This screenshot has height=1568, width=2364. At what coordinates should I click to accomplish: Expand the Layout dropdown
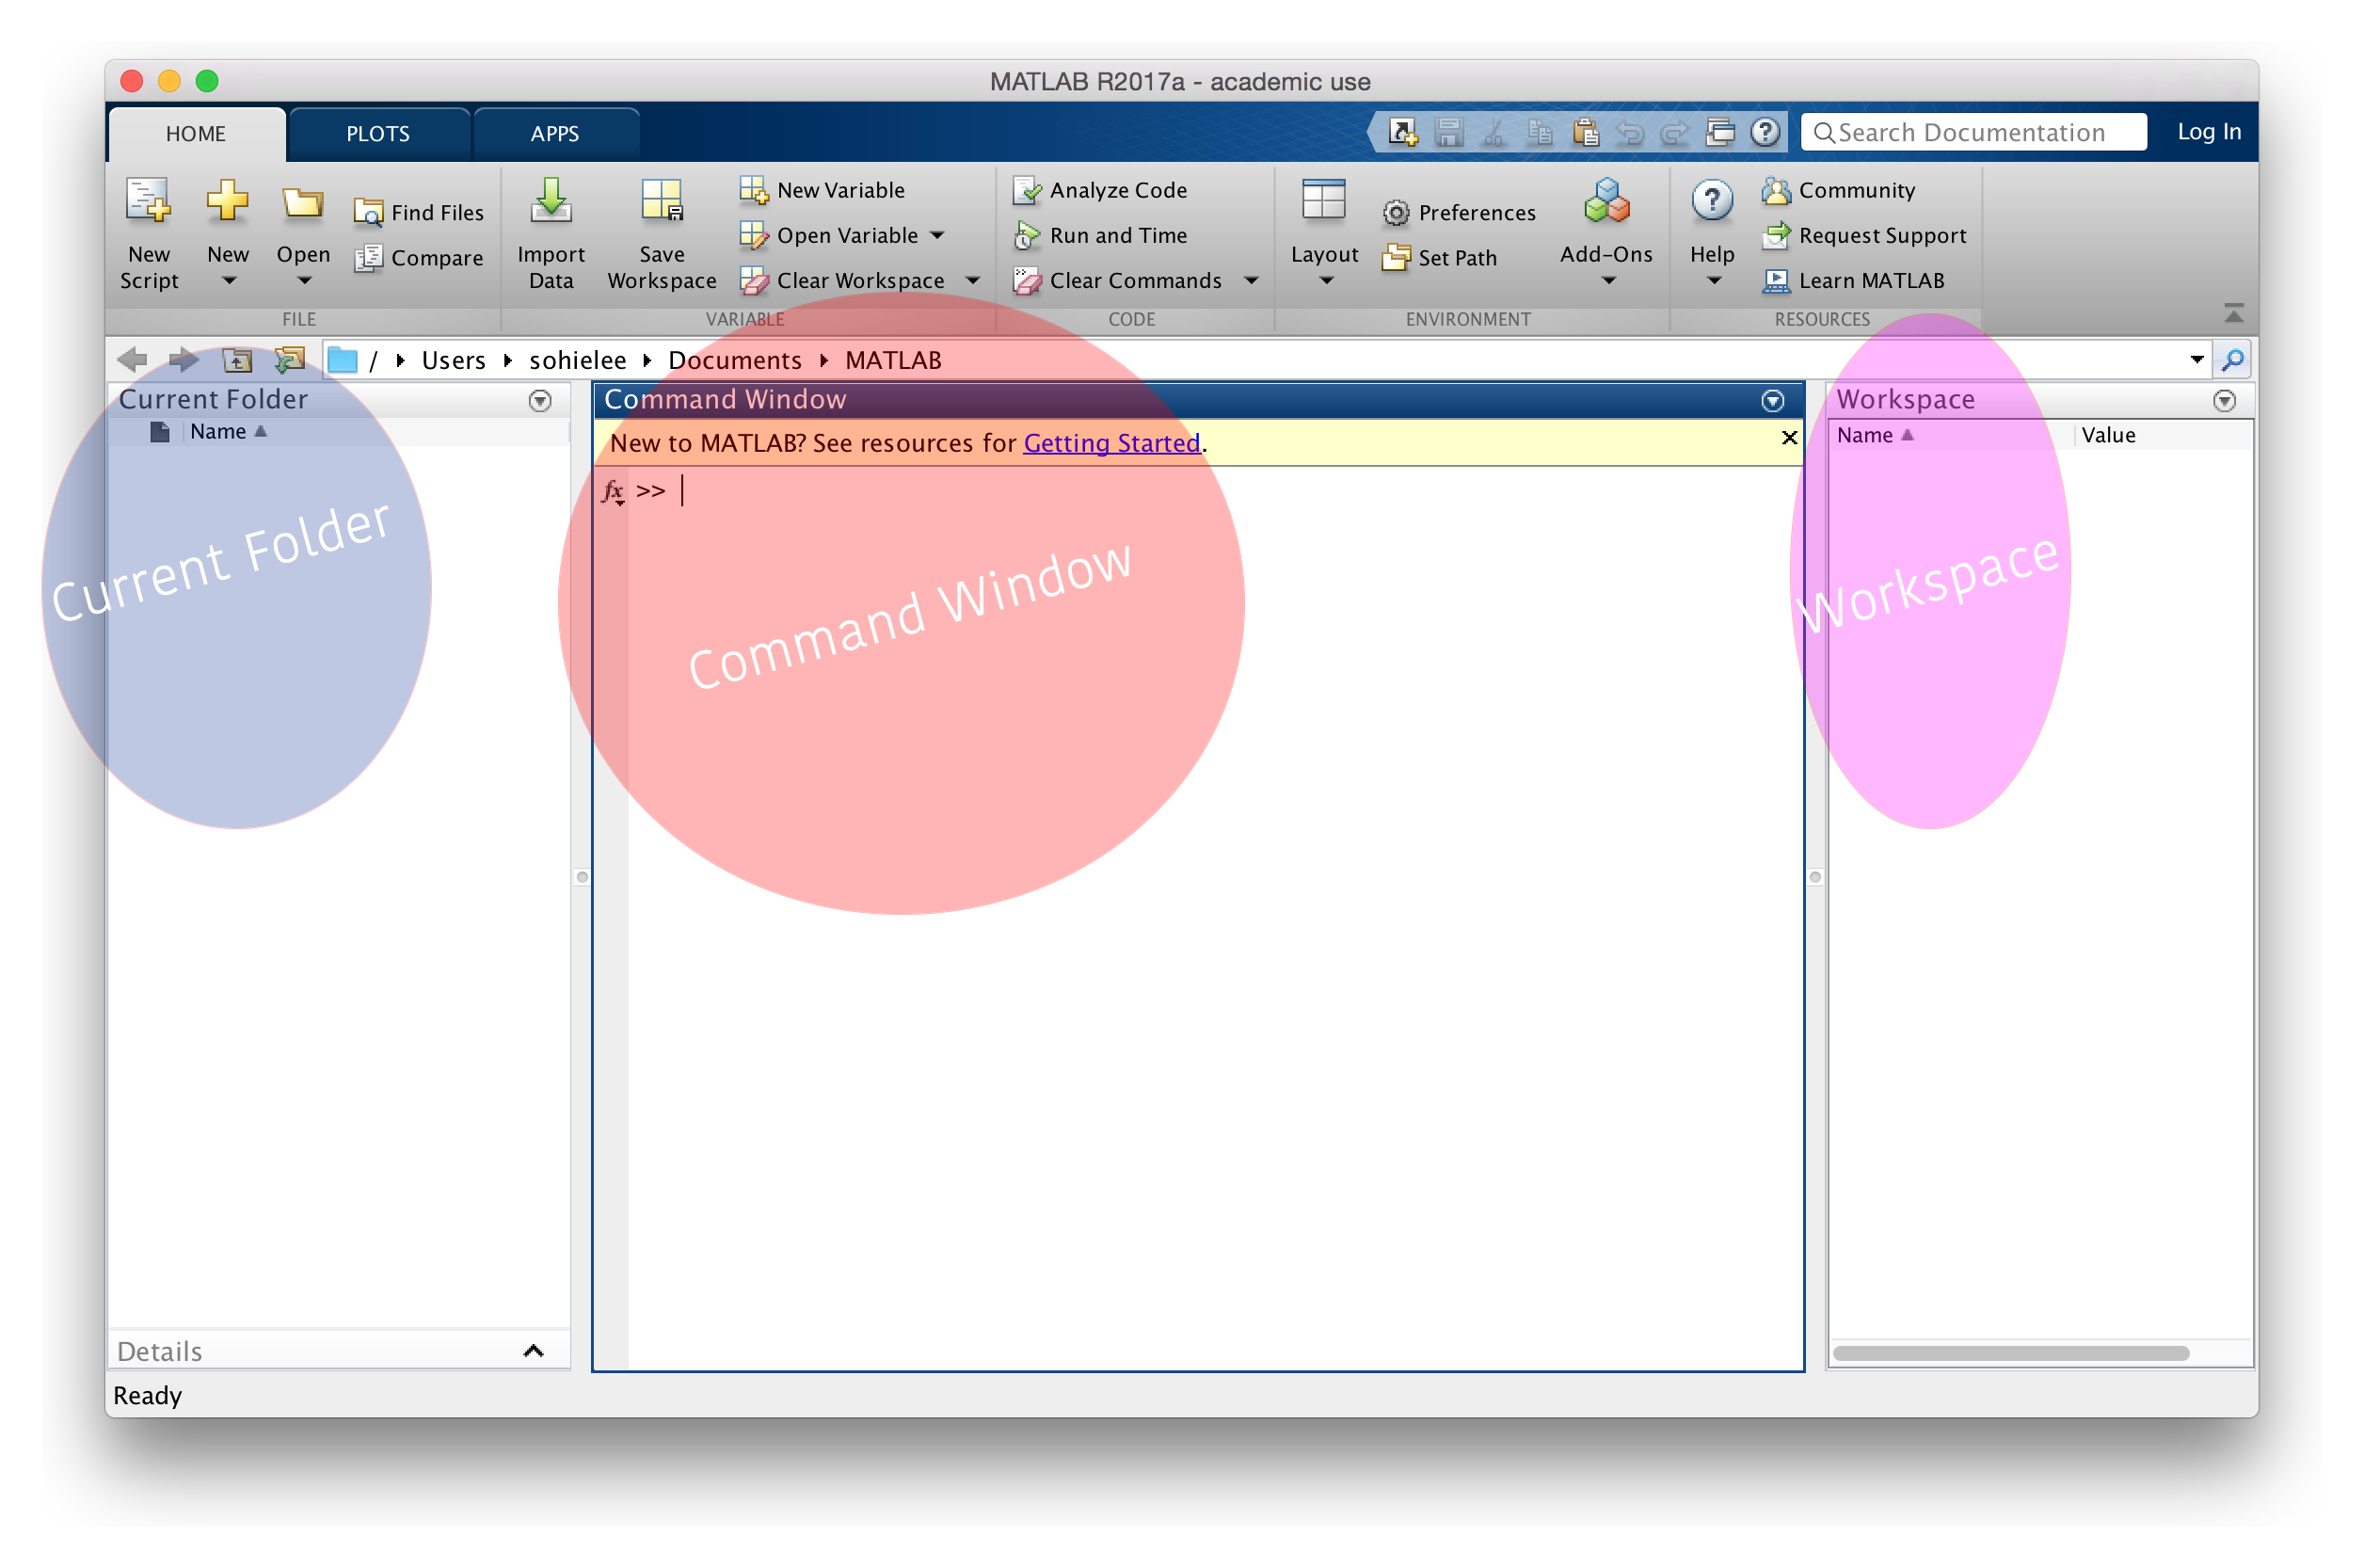[1325, 281]
